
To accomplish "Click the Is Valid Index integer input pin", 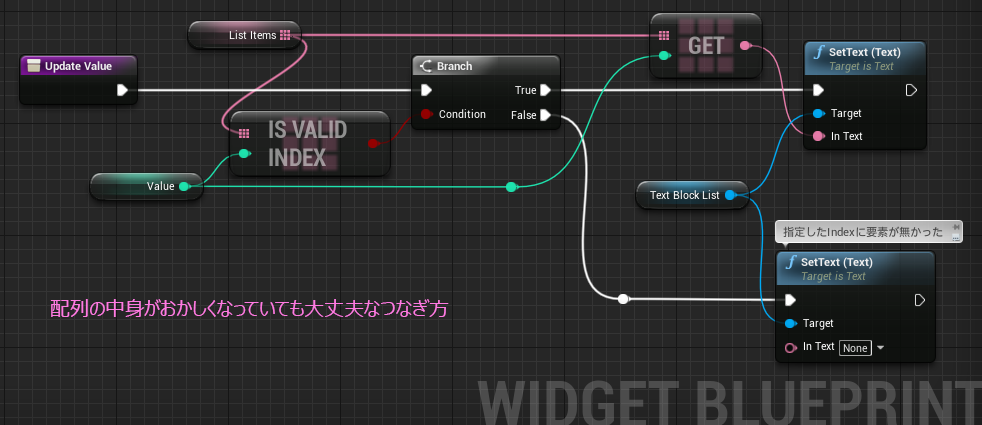I will pos(244,153).
